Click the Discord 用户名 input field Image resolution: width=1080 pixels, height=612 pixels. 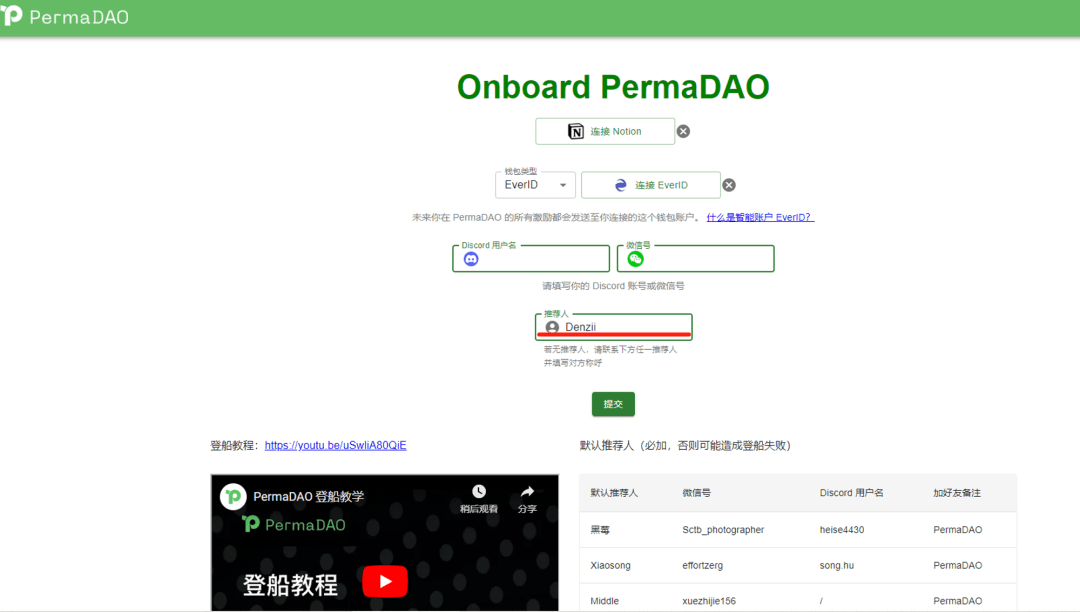[531, 259]
